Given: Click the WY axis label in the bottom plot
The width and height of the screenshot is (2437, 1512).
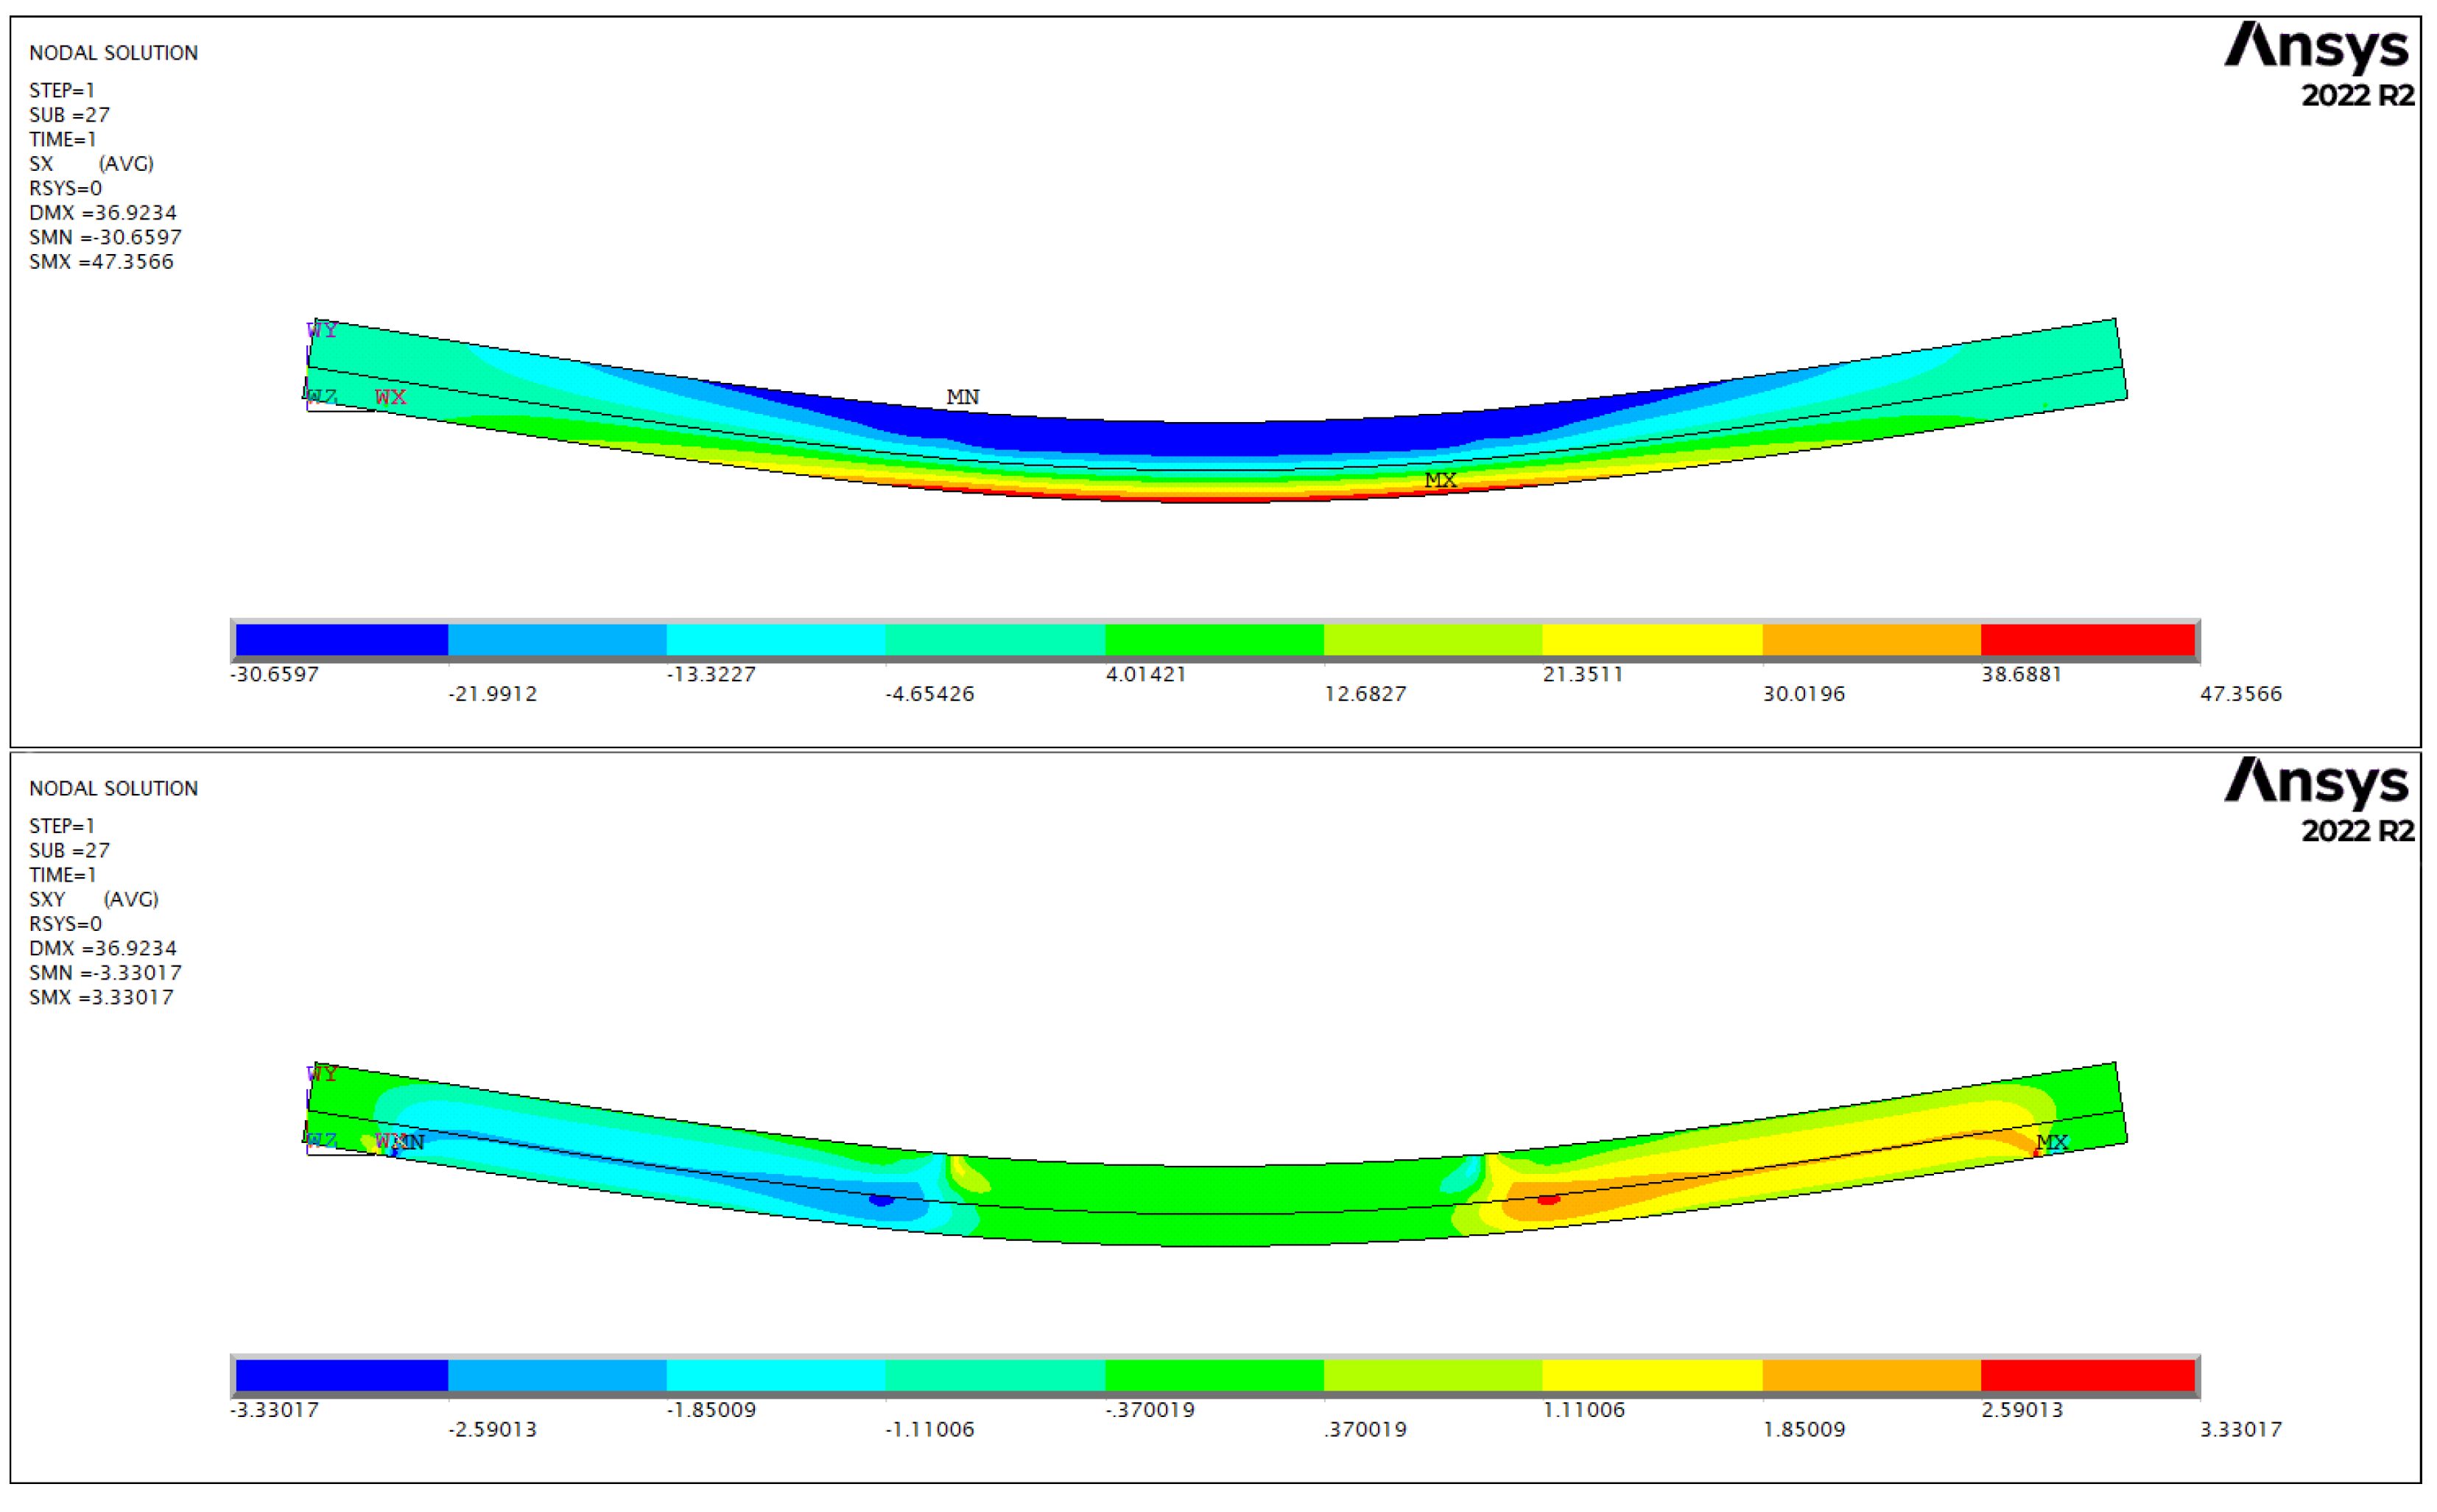Looking at the screenshot, I should click(322, 1074).
